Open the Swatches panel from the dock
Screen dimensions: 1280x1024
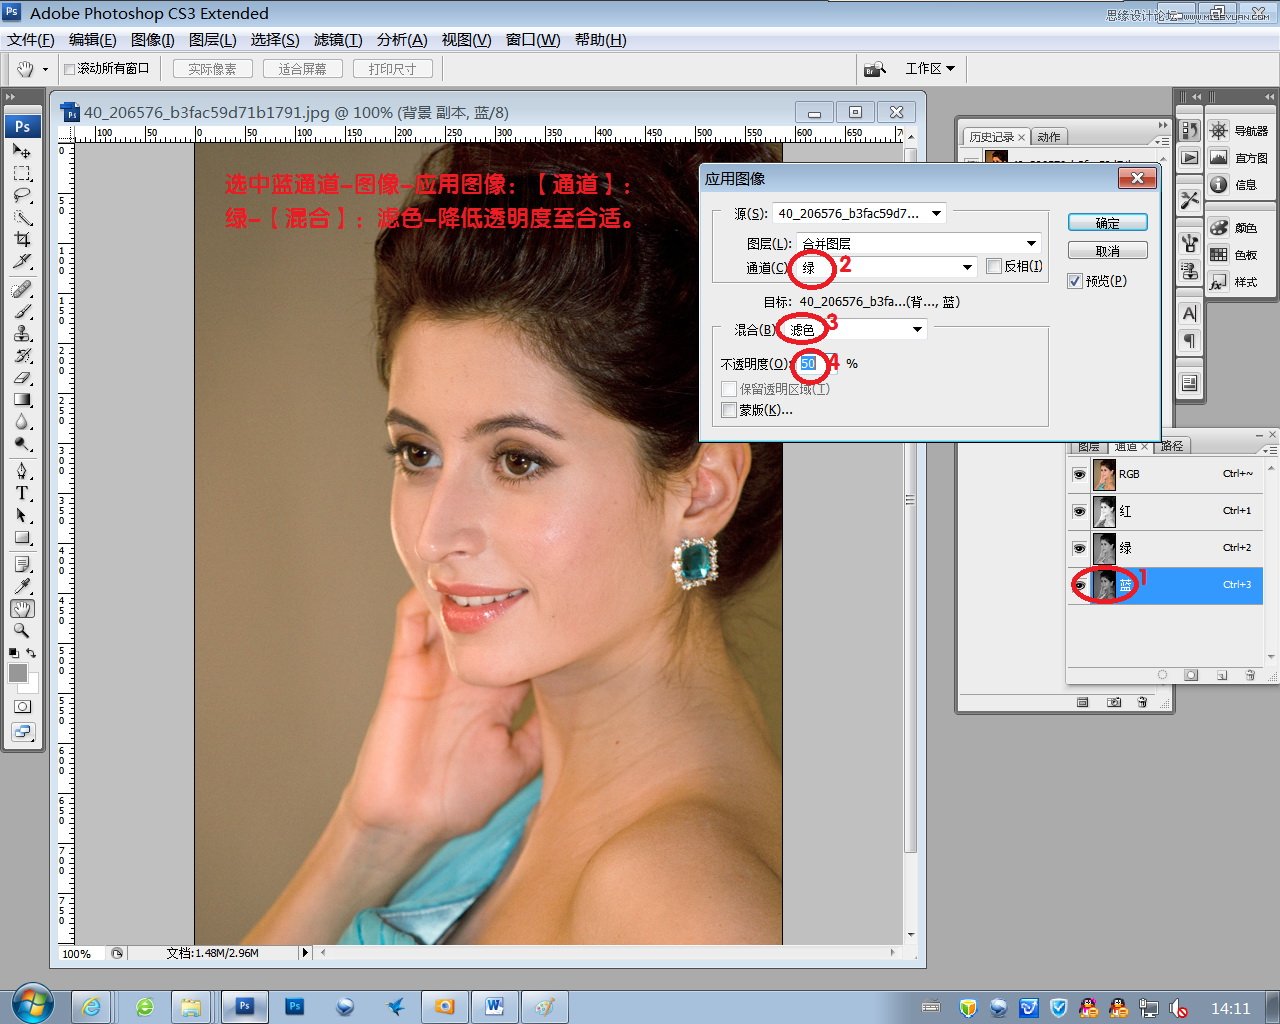[x=1218, y=254]
